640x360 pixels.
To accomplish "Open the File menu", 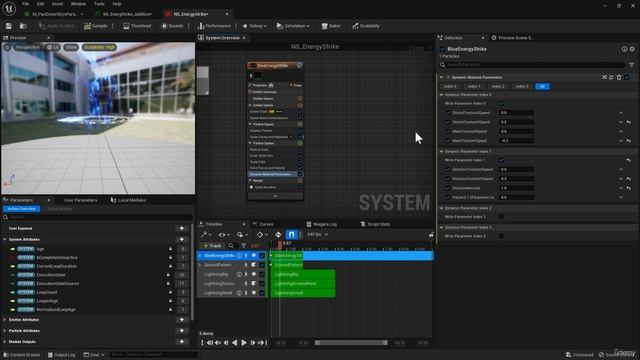I will [25, 4].
